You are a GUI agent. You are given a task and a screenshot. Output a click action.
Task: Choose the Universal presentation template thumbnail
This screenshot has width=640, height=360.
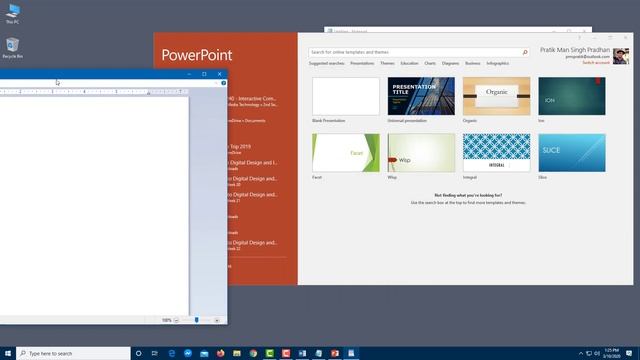[x=421, y=96]
